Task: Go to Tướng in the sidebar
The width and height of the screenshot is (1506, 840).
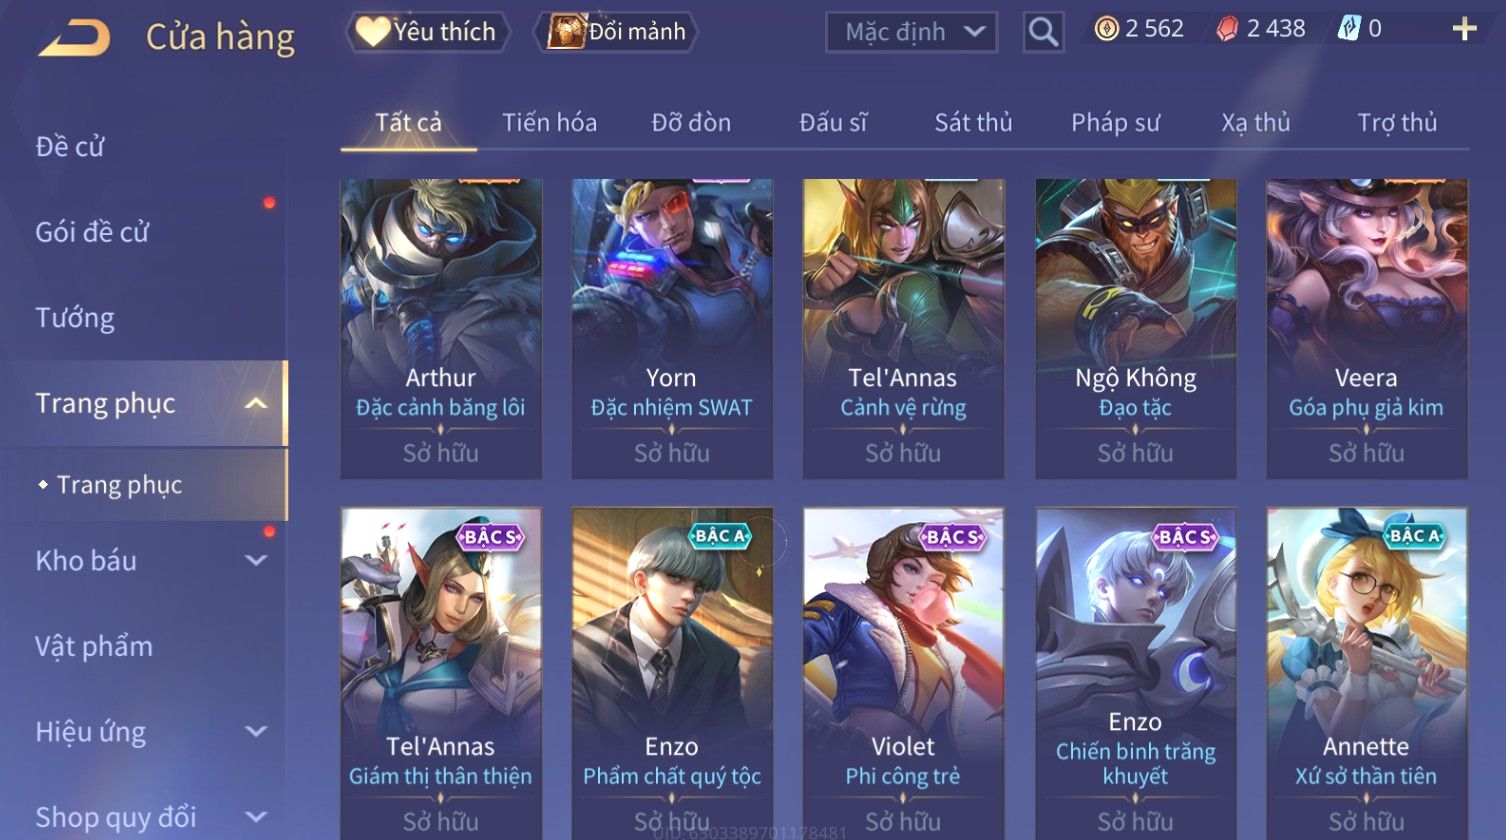Action: (75, 318)
